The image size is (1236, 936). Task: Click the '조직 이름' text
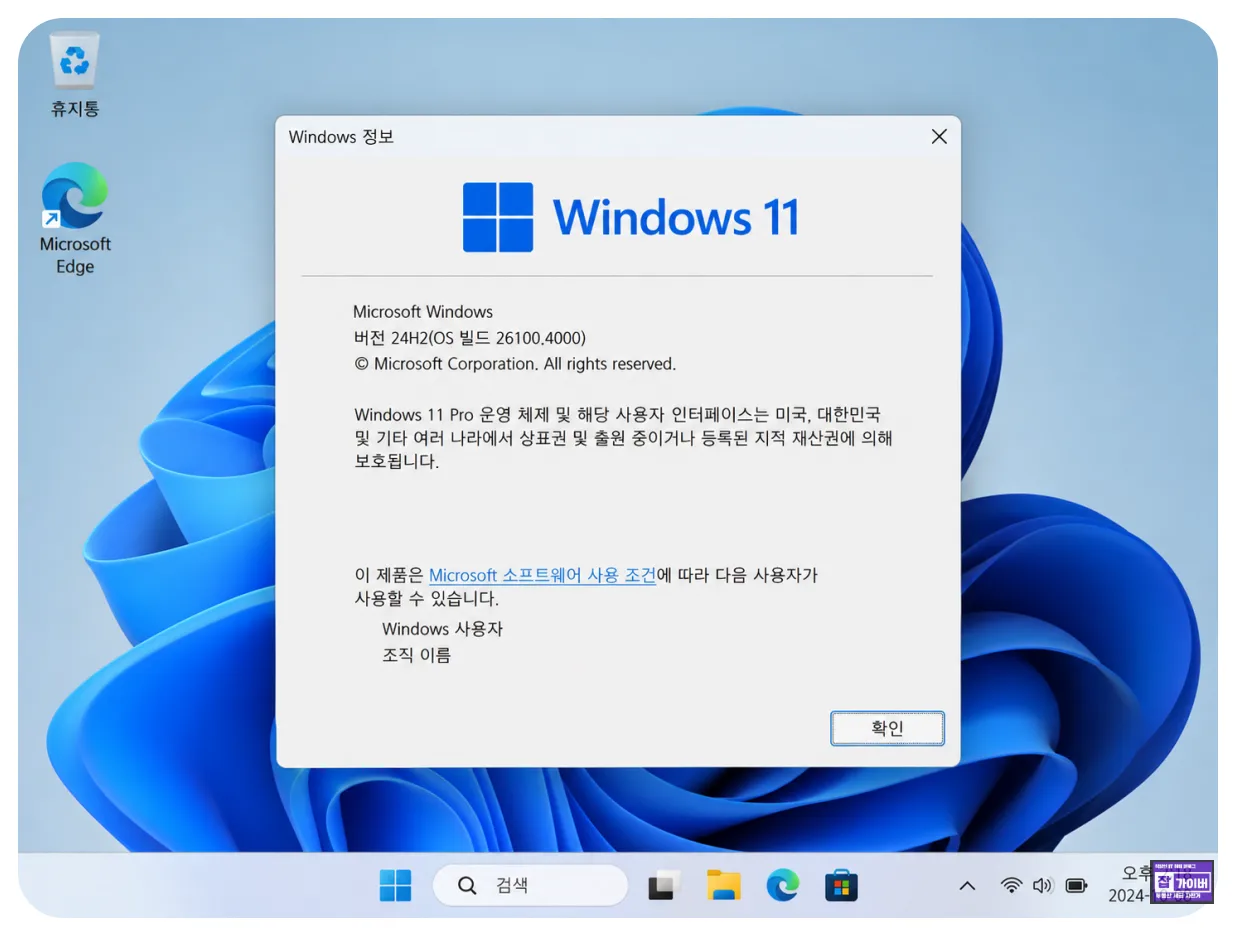click(416, 656)
